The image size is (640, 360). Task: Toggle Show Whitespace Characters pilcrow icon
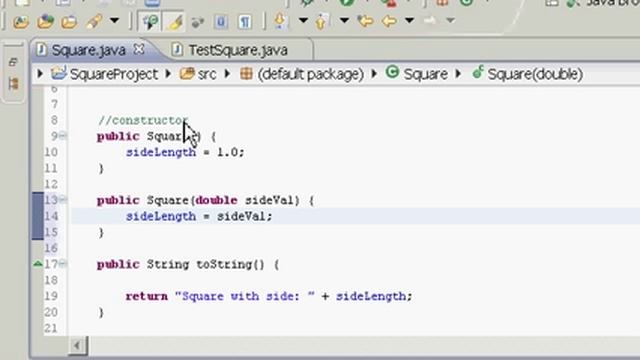coord(245,21)
